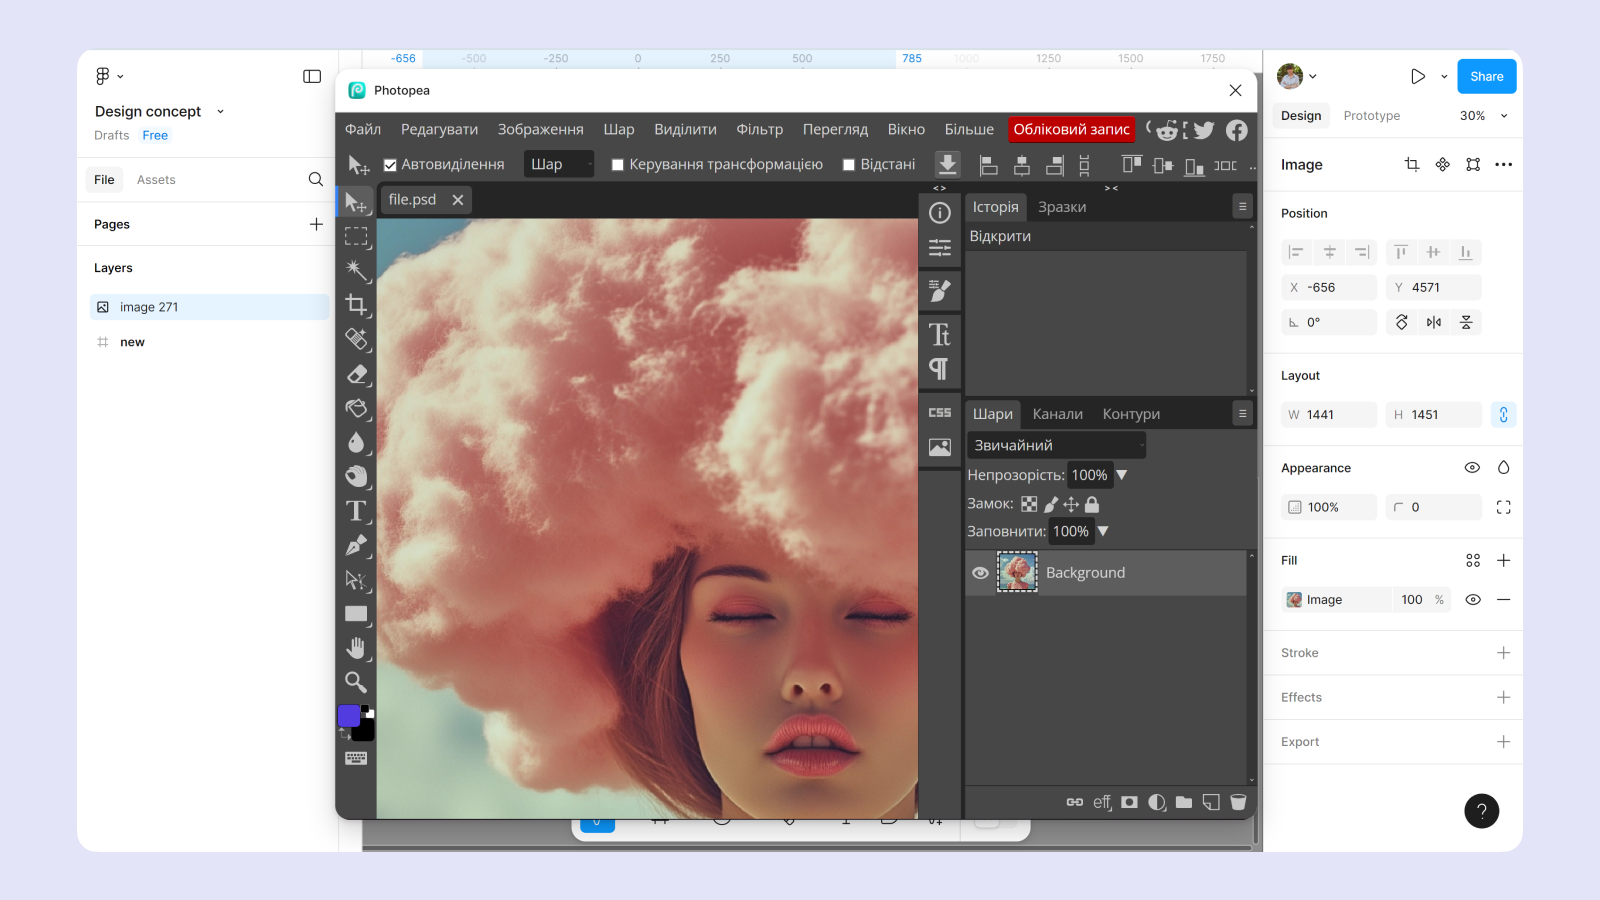This screenshot has height=900, width=1600.
Task: Enable Керування трансформацією checkbox
Action: [x=618, y=165]
